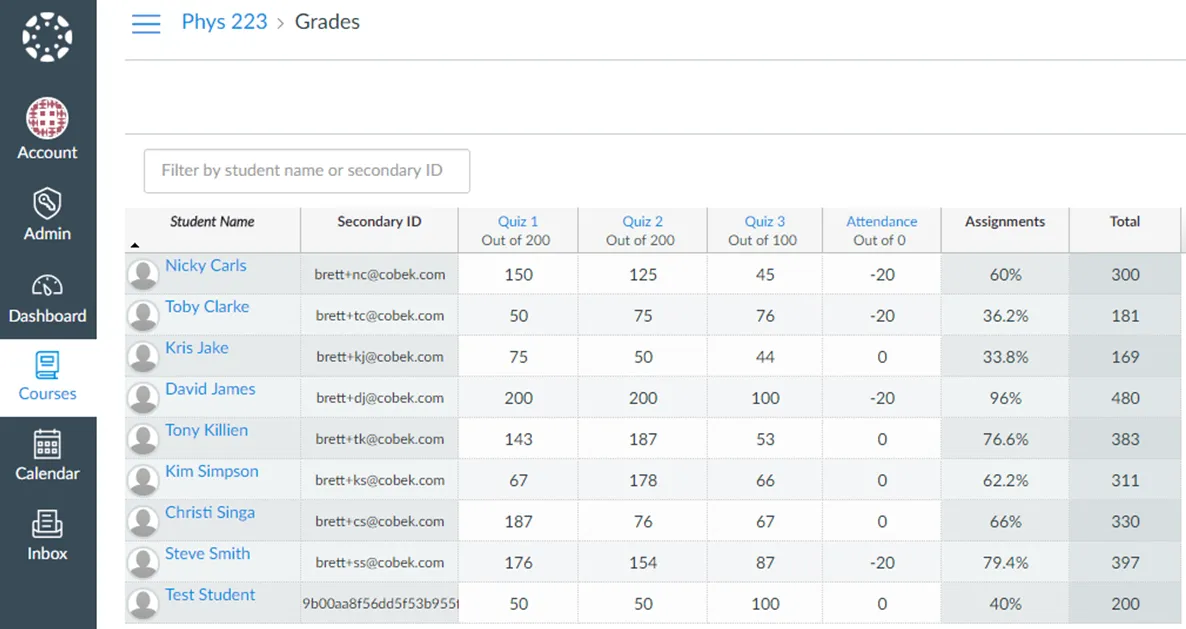Open the Calendar icon
Viewport: 1186px width, 629px height.
click(x=47, y=444)
